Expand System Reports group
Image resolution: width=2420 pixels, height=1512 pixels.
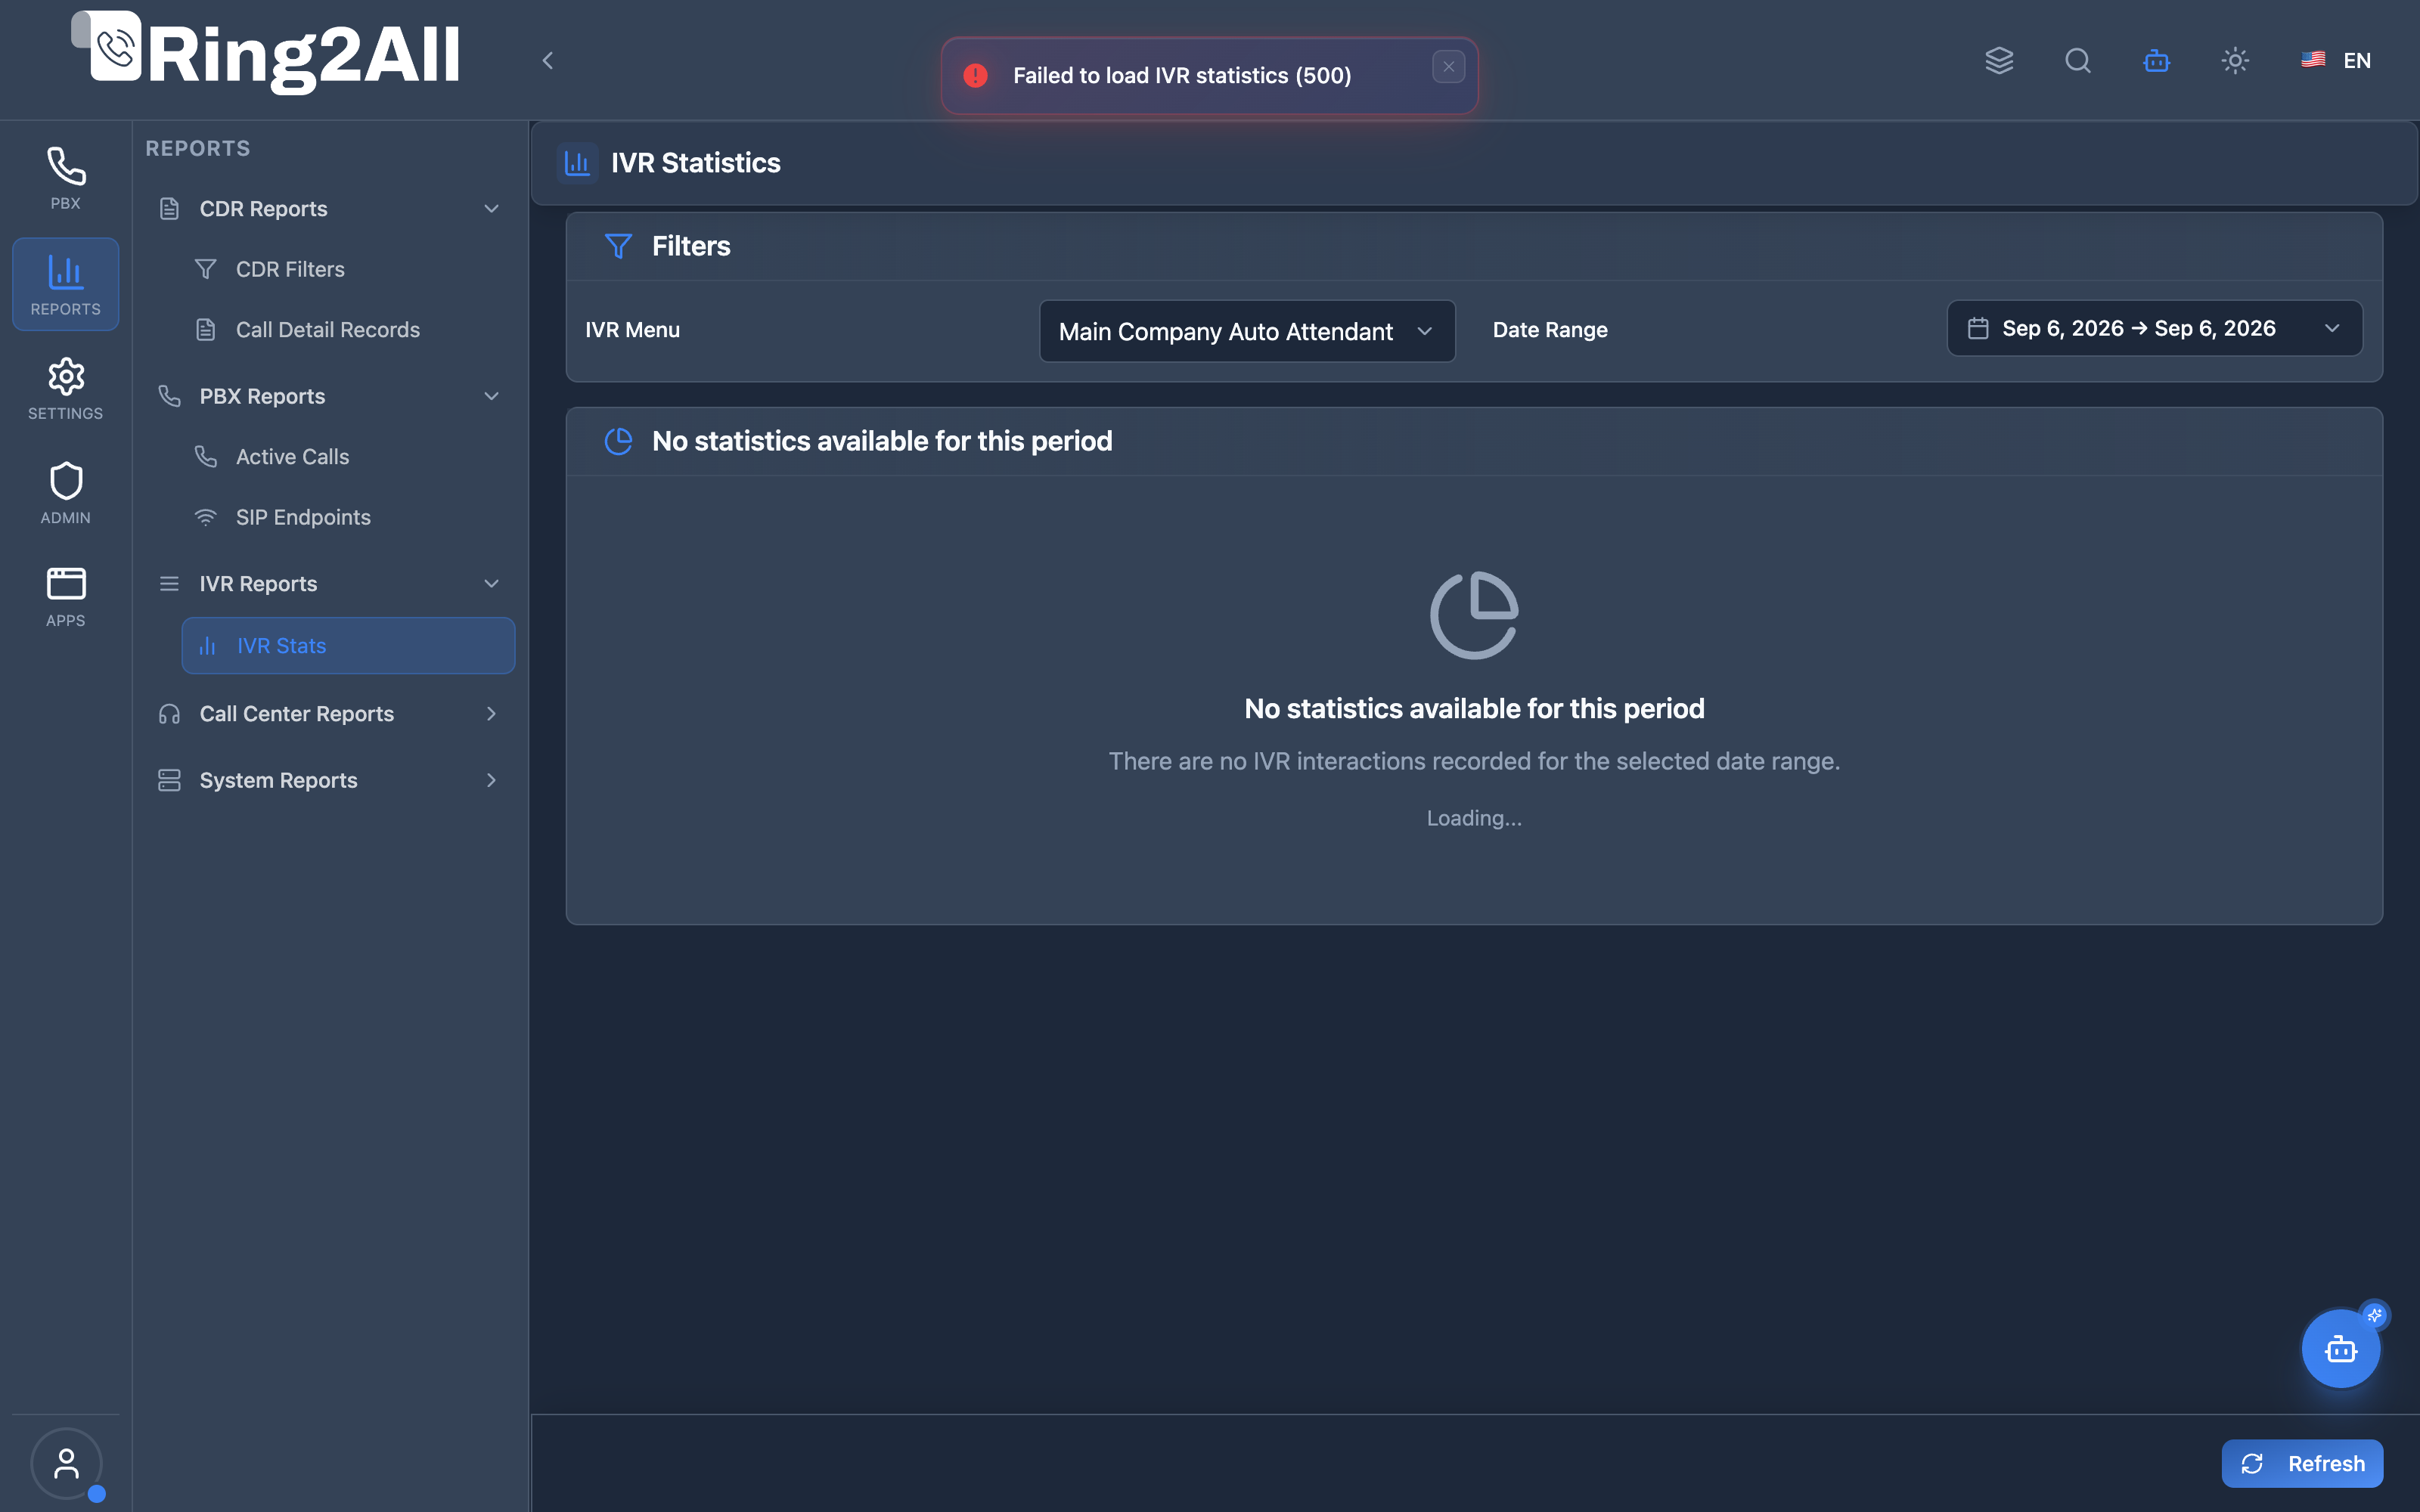328,780
